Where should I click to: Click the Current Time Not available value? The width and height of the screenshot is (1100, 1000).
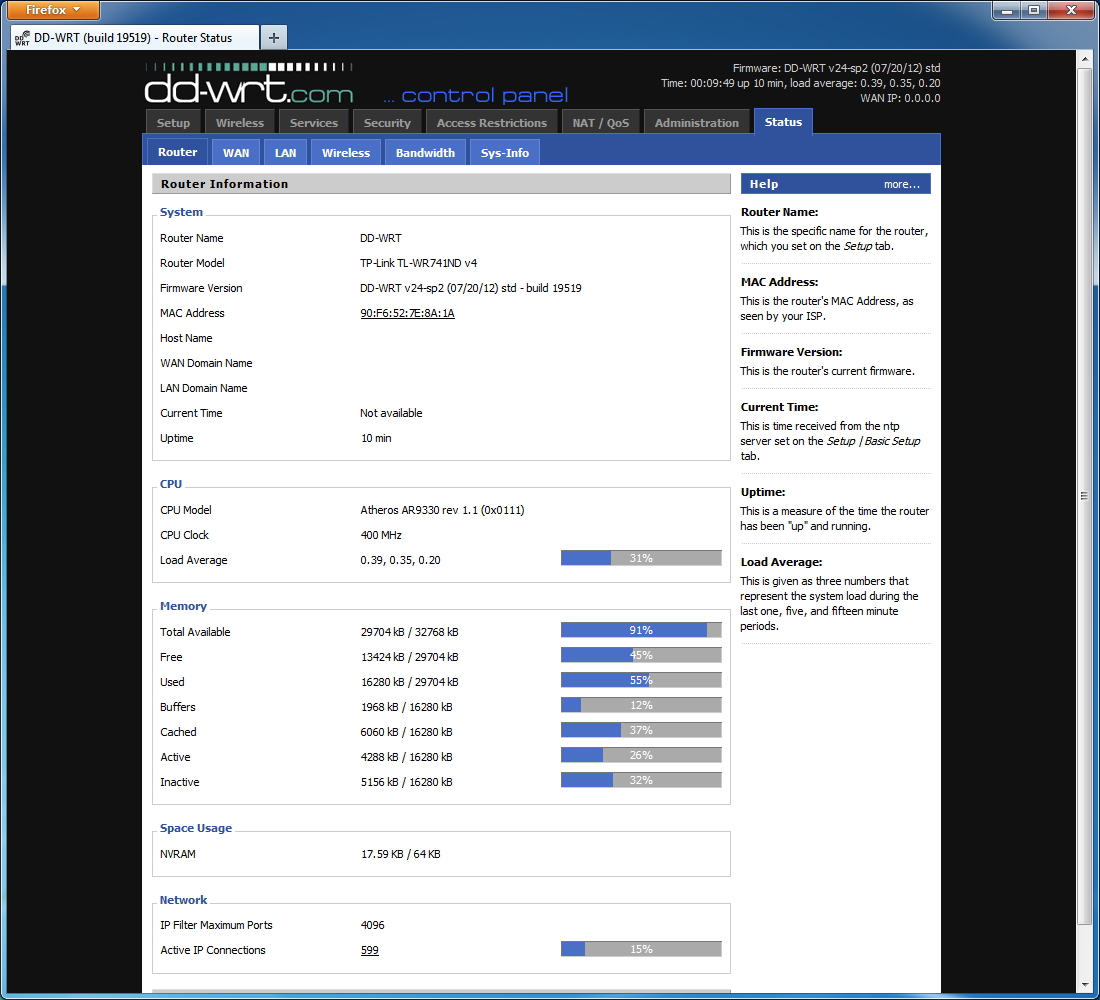pos(391,413)
